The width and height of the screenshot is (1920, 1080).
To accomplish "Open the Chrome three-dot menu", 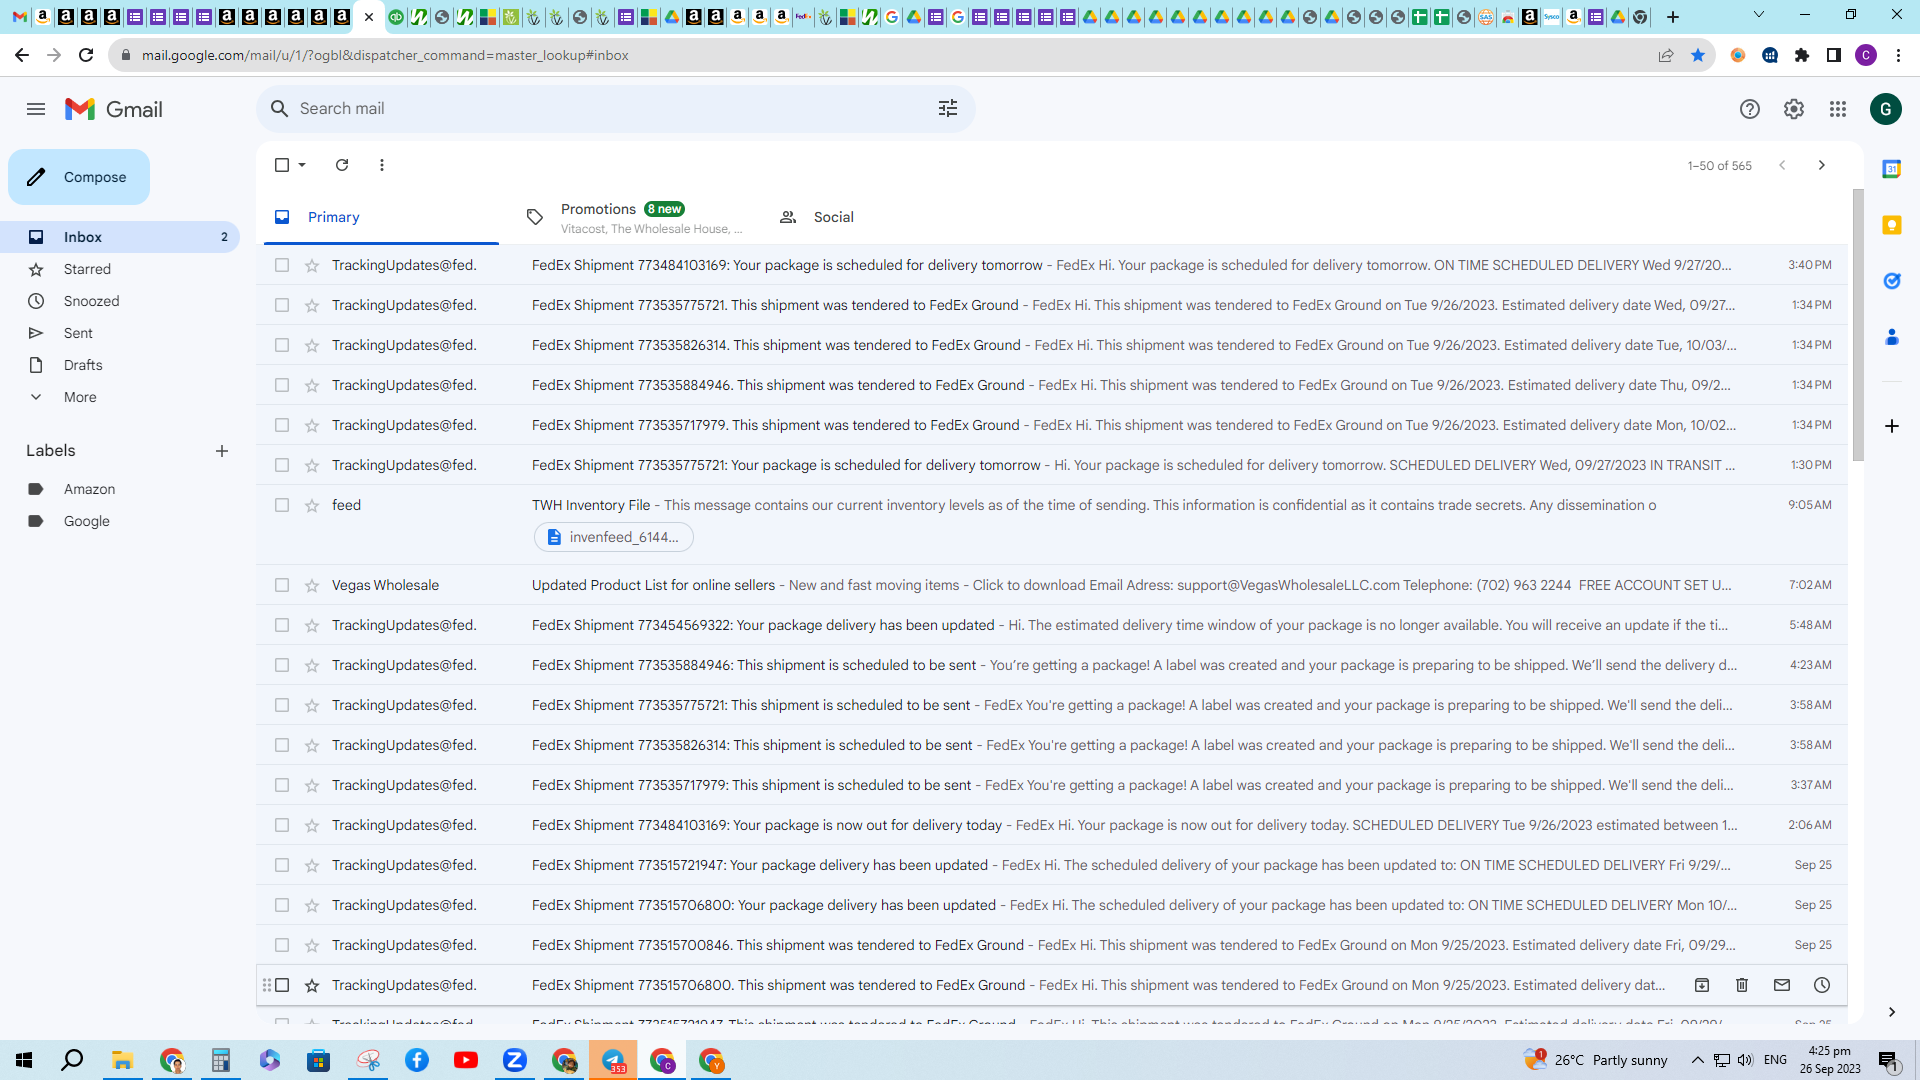I will point(1898,55).
